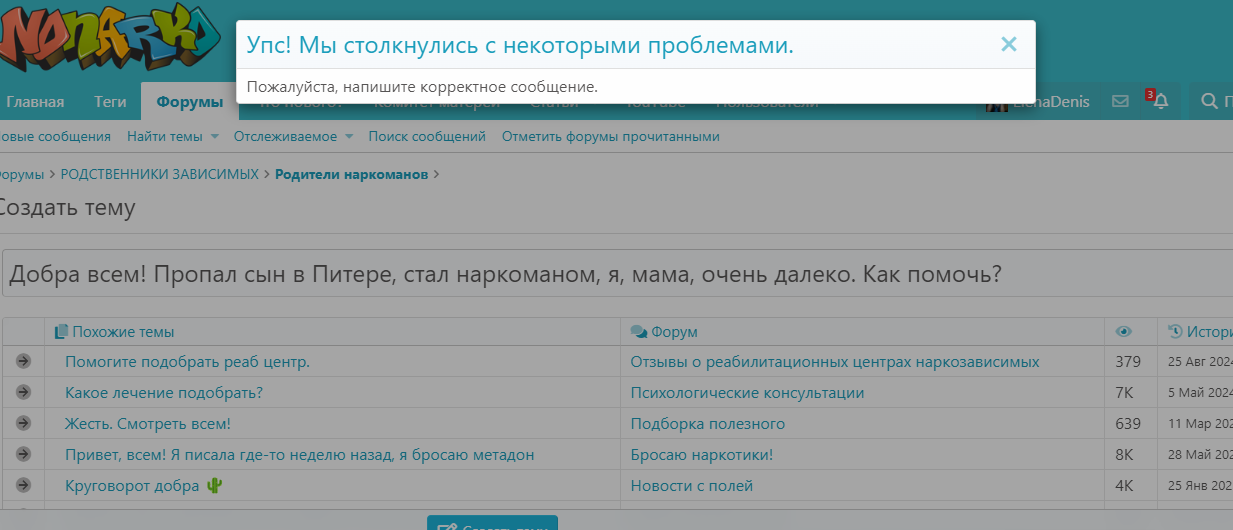This screenshot has width=1233, height=530.
Task: Click arrow icon beside Круговорот добра
Action: [x=24, y=485]
